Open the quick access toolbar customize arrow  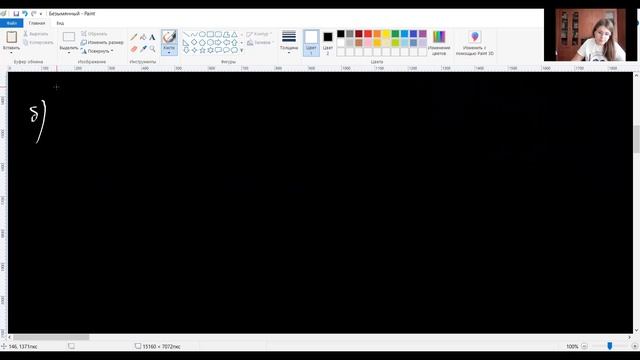point(41,14)
